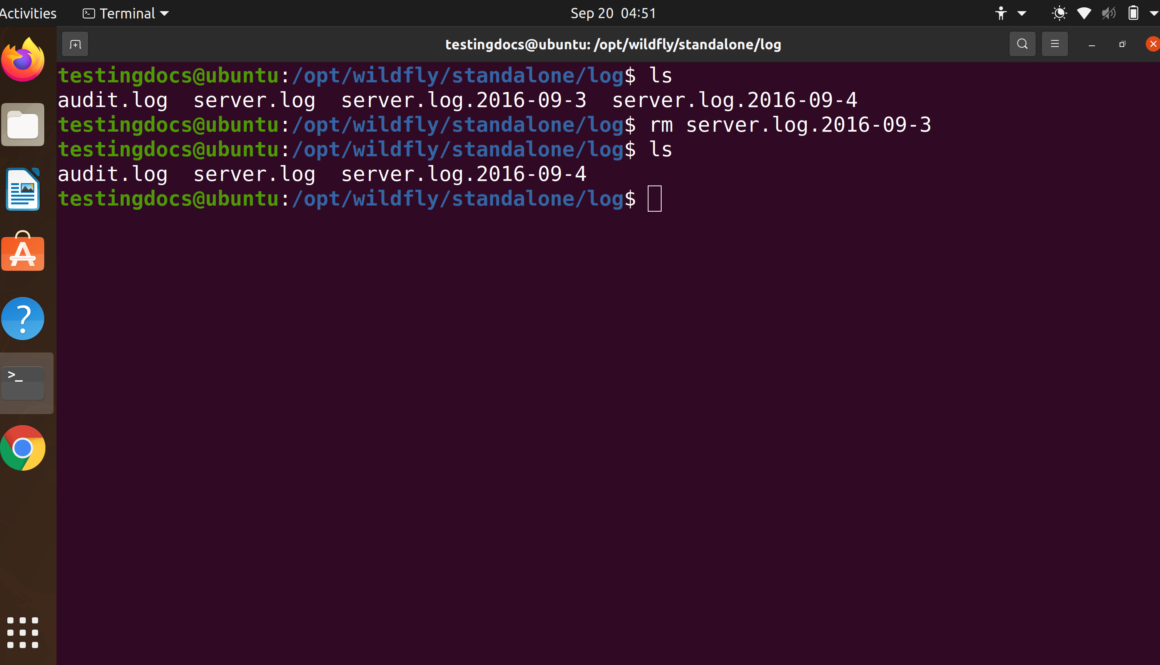The width and height of the screenshot is (1160, 665).
Task: Click the terminal prompt cursor area
Action: 655,199
